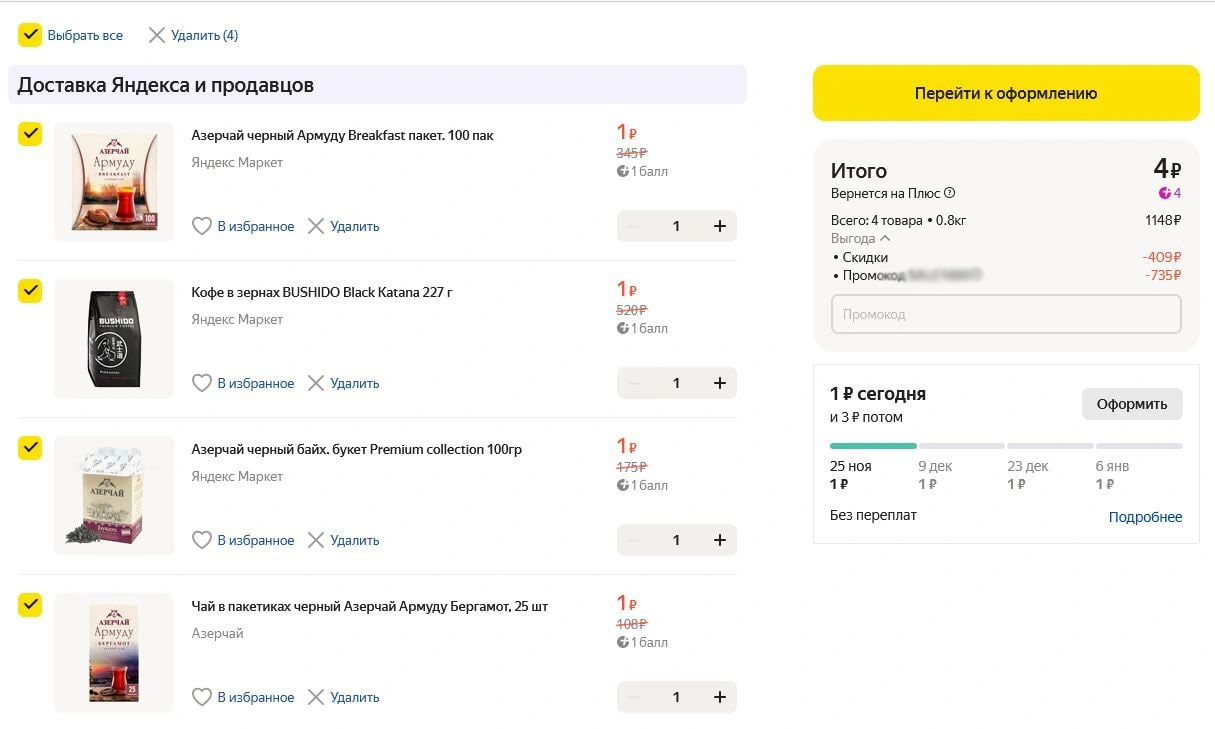The width and height of the screenshot is (1215, 729).
Task: Click 'Оформить' installment button
Action: [1132, 404]
